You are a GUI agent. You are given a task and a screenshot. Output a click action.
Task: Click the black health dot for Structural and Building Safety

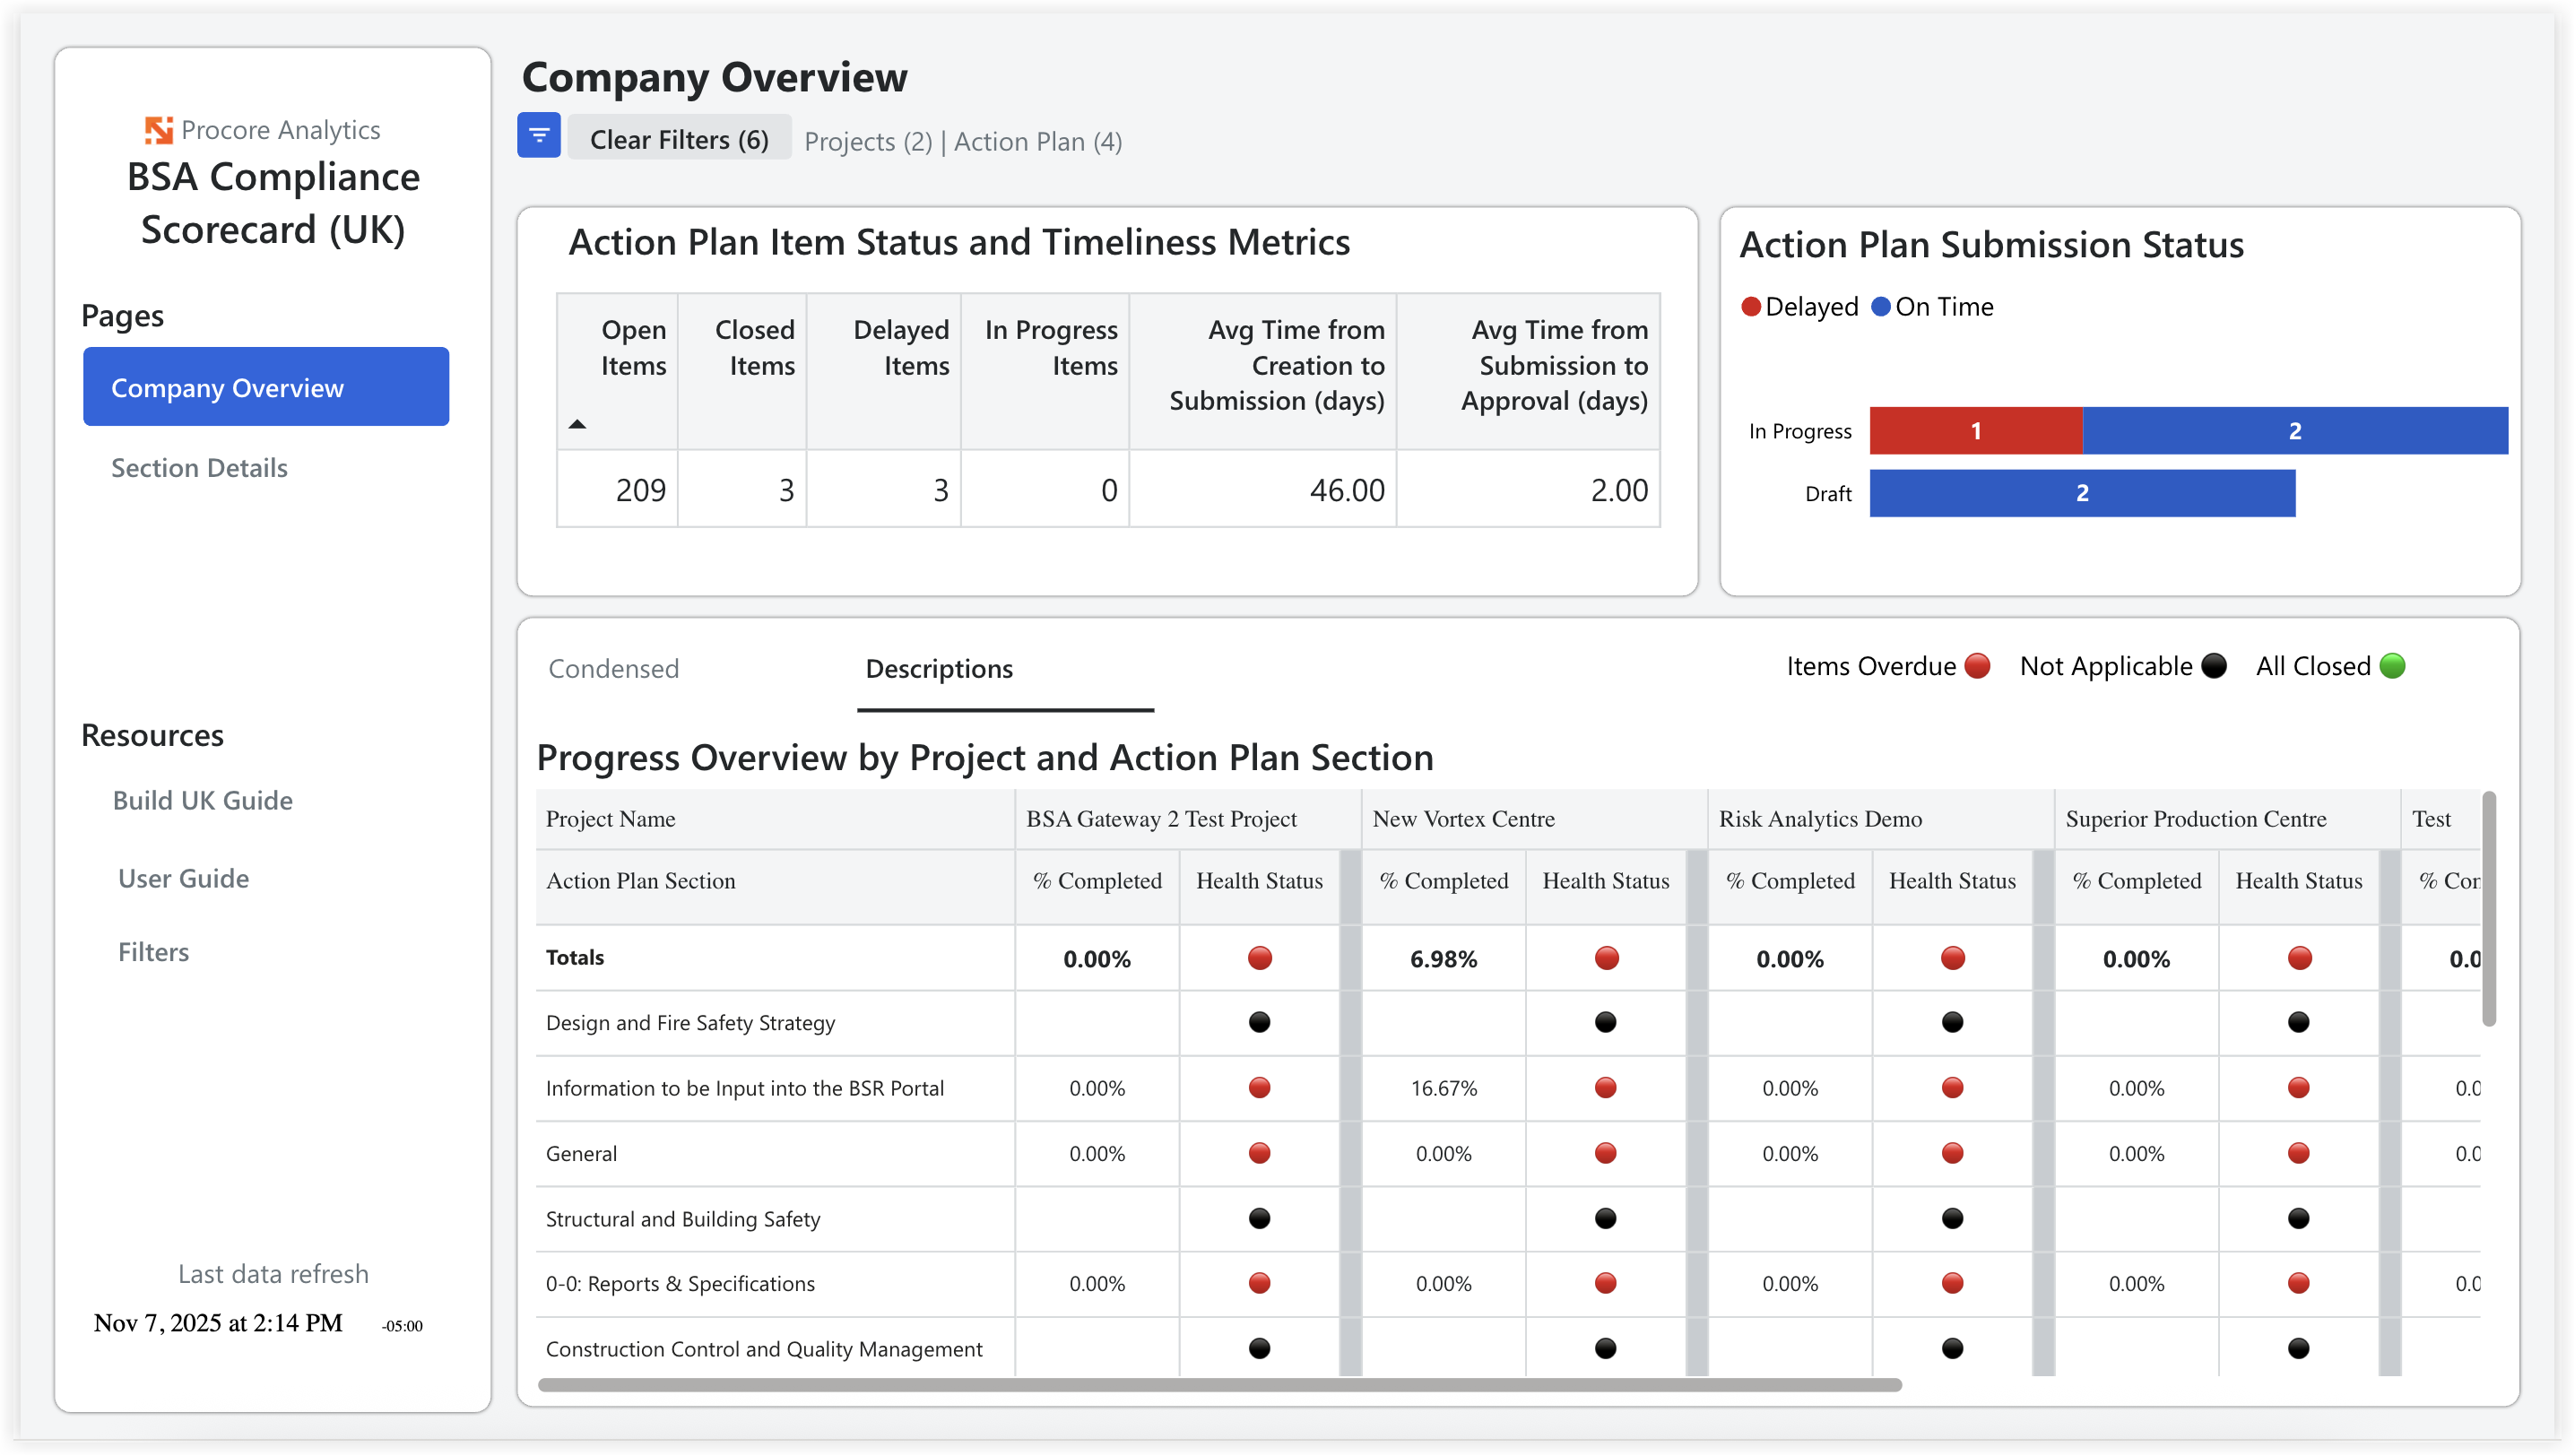click(1259, 1218)
